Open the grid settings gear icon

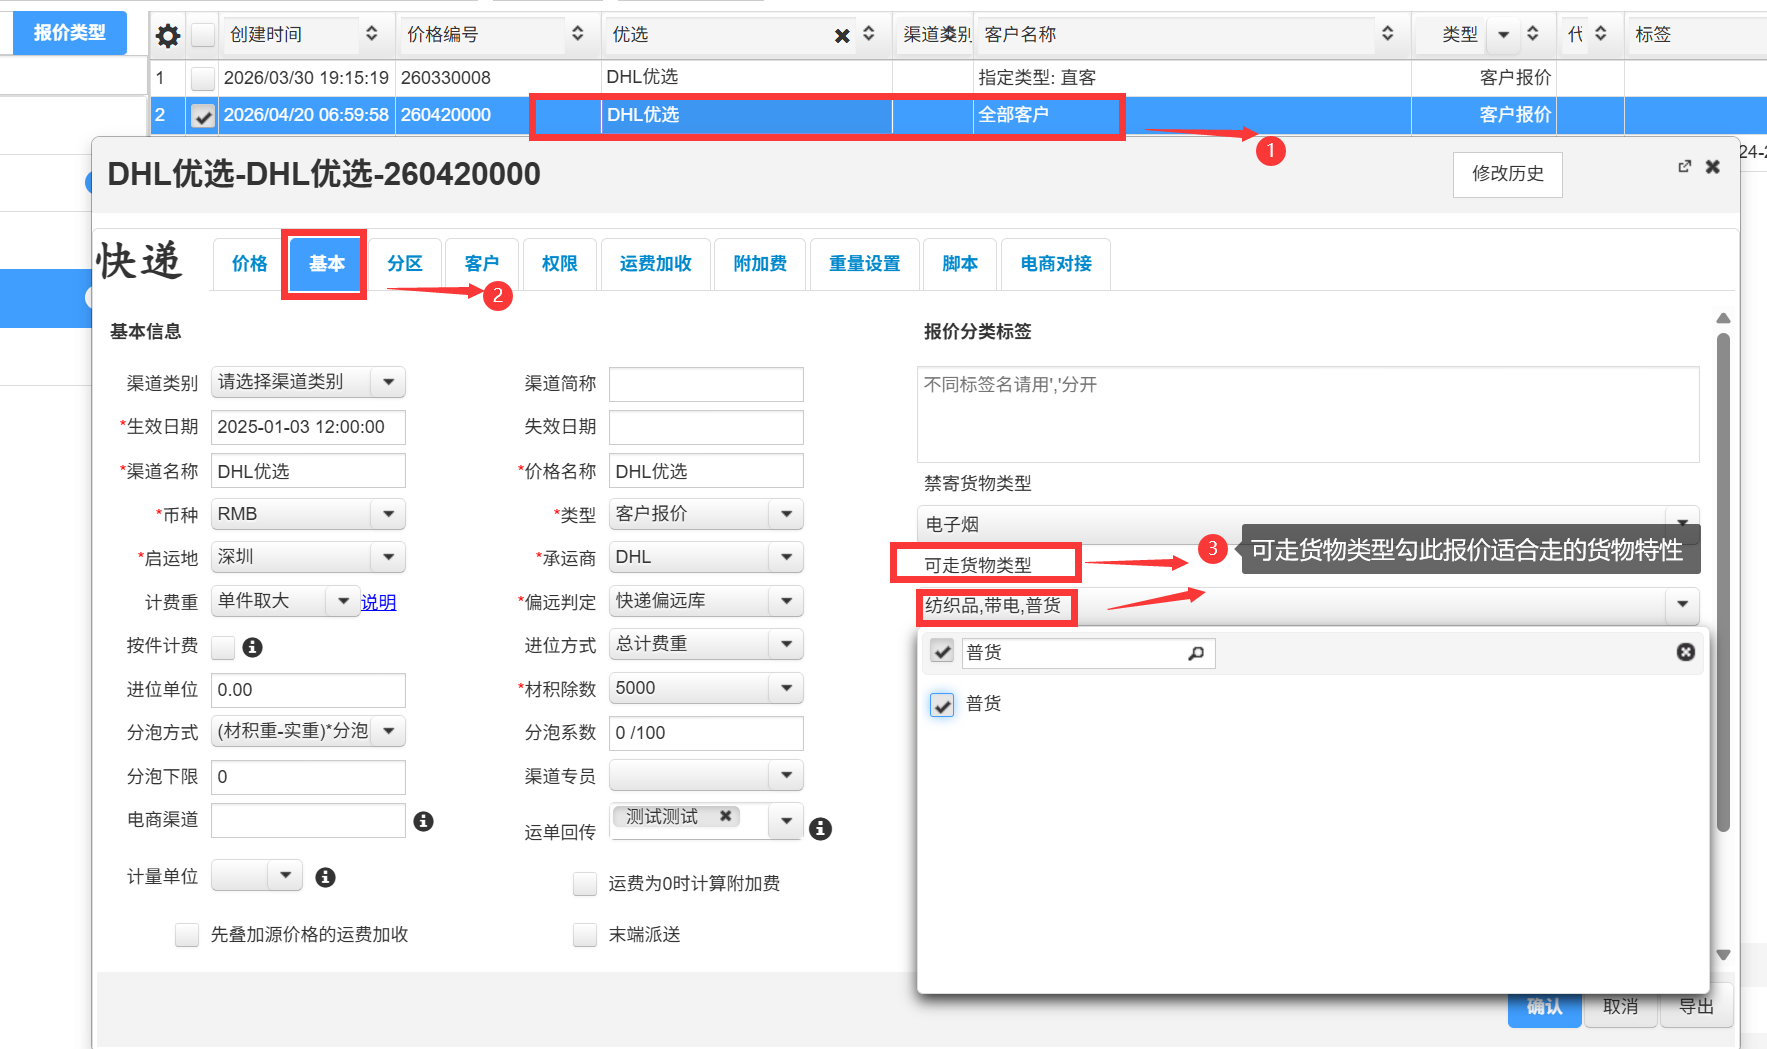point(168,35)
